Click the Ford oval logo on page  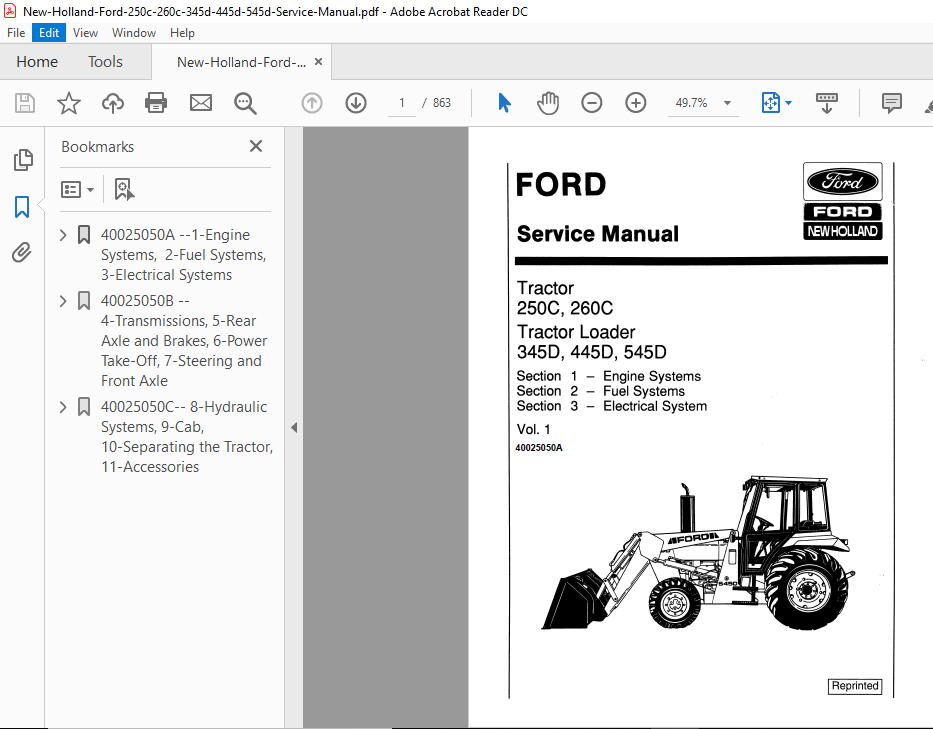tap(843, 182)
